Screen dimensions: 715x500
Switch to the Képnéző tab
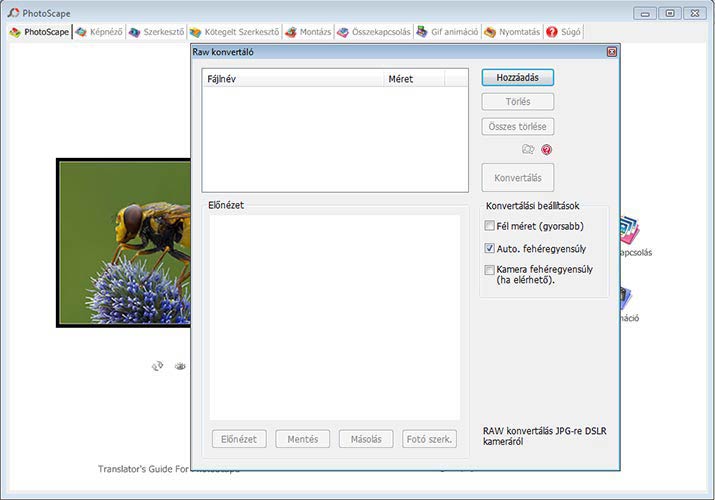point(100,32)
